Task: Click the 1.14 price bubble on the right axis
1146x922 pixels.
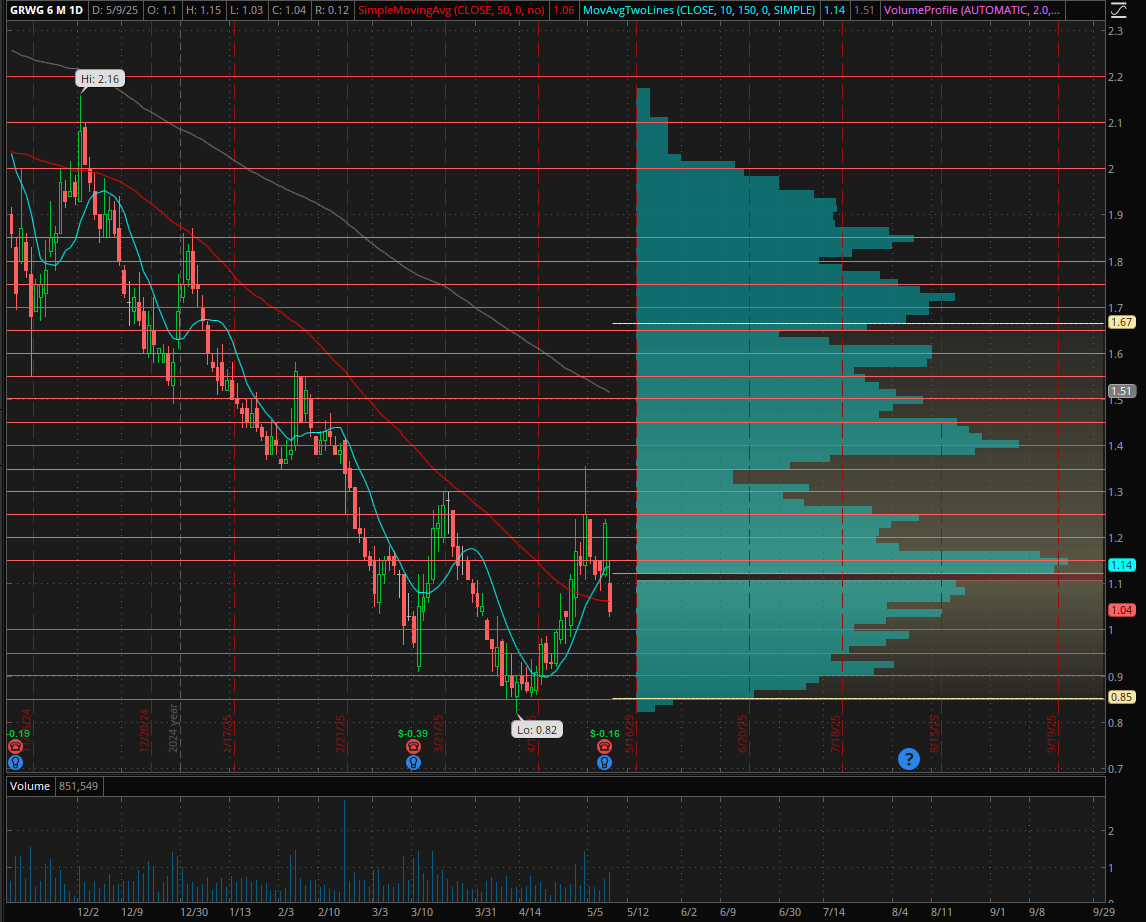Action: [x=1120, y=565]
